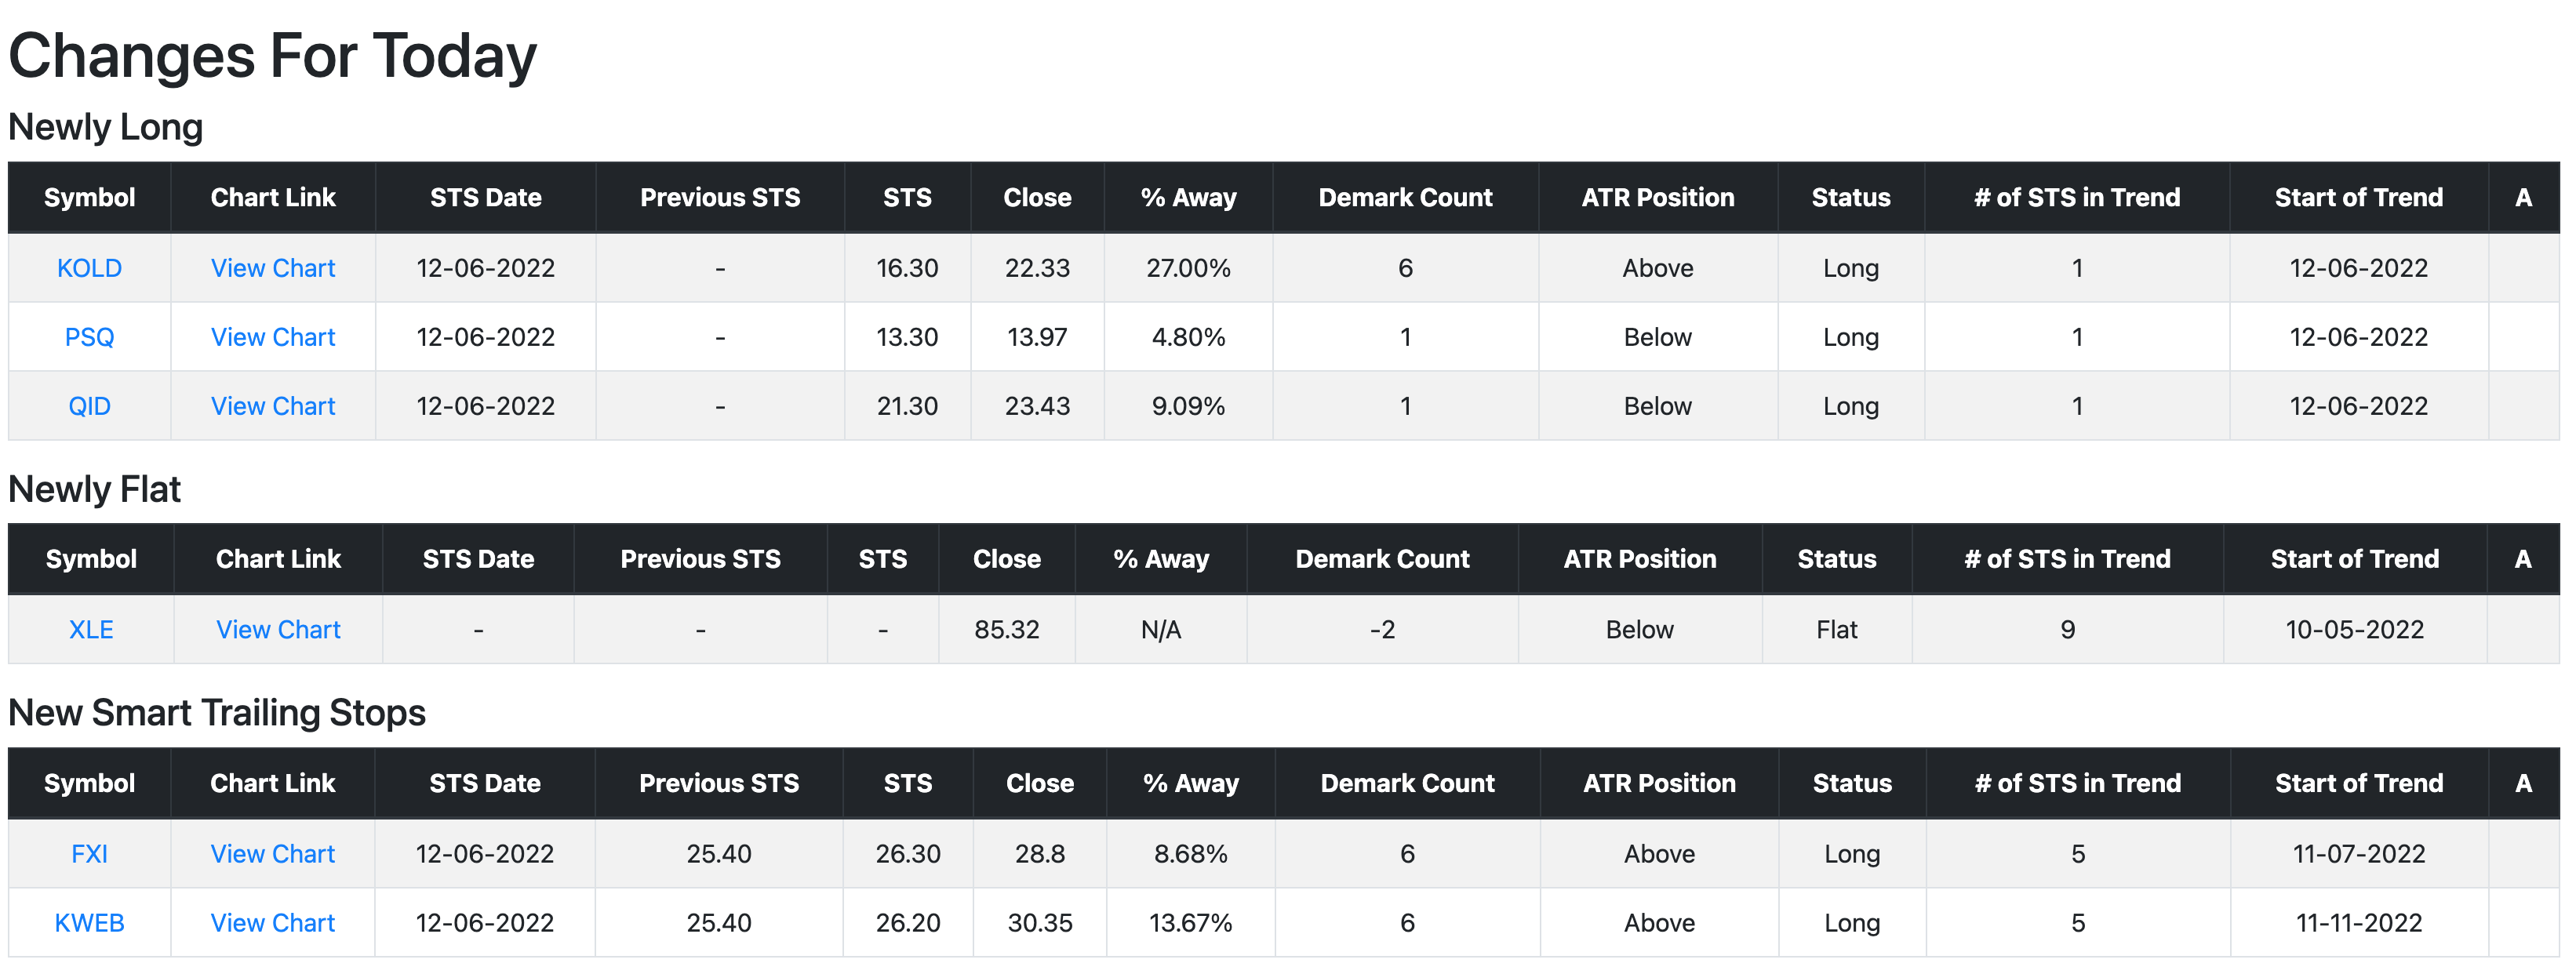Open the PSQ symbol link
The height and width of the screenshot is (974, 2576).
[89, 337]
